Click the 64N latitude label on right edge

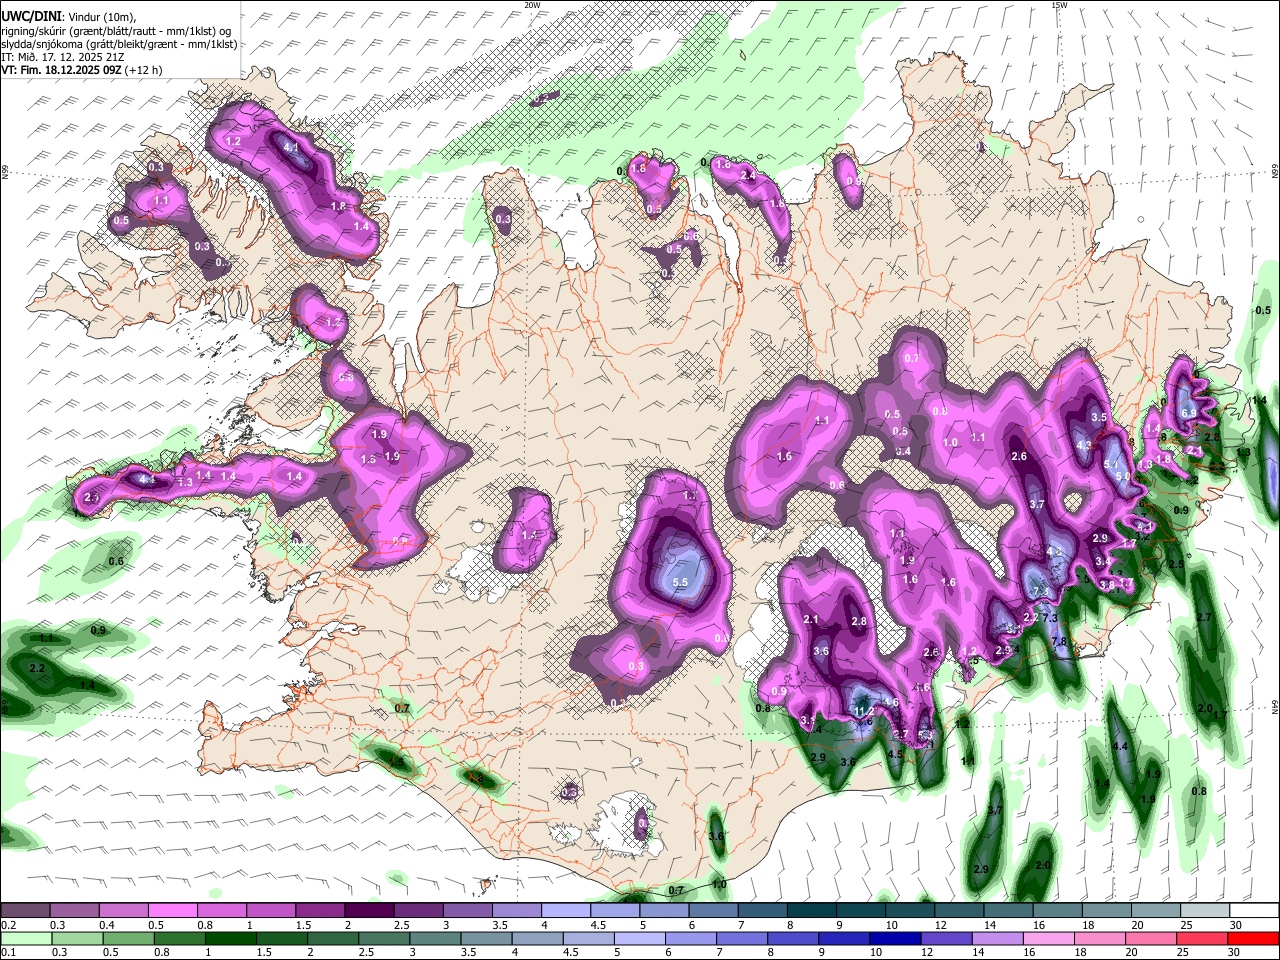1275,705
